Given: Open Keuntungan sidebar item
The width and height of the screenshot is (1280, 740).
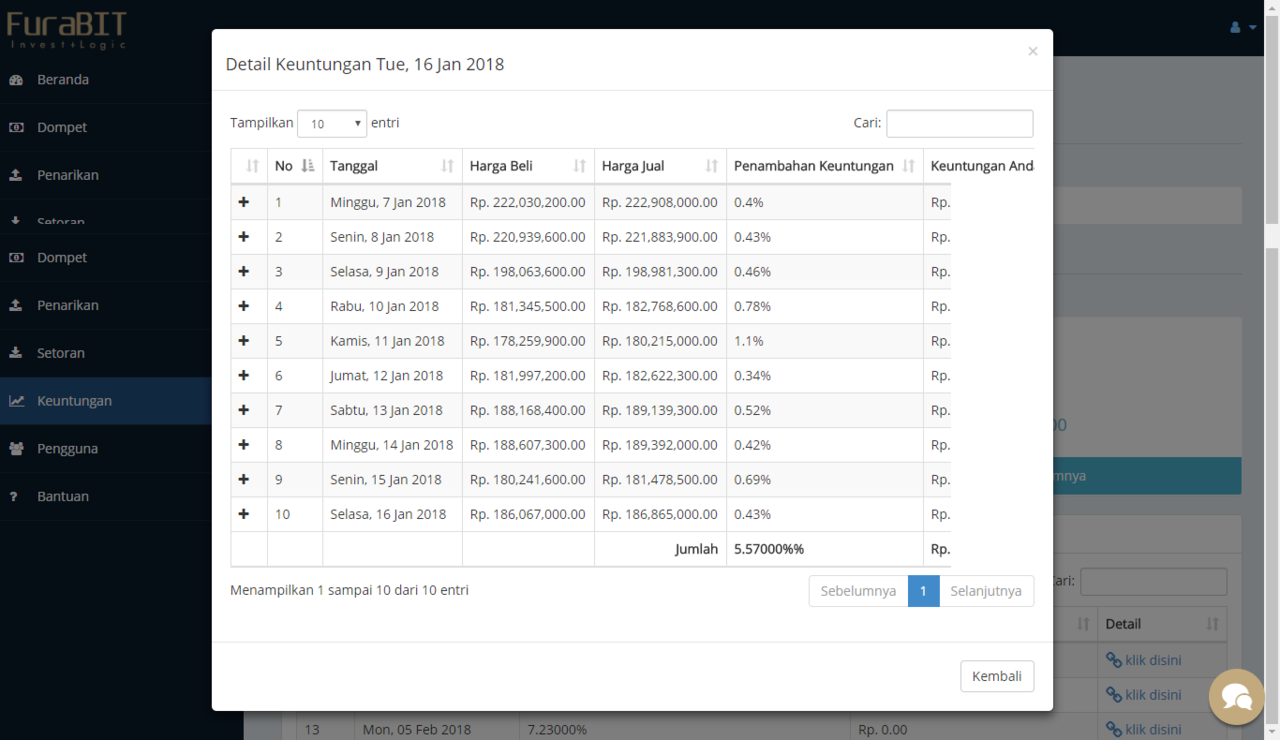Looking at the screenshot, I should (x=105, y=401).
